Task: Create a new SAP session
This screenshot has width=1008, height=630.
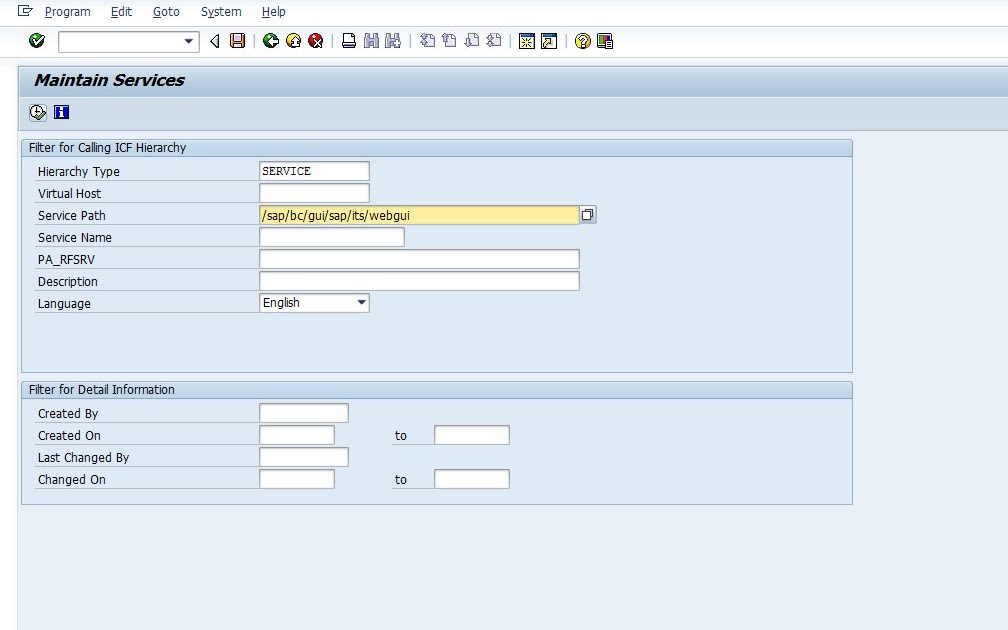Action: [525, 41]
